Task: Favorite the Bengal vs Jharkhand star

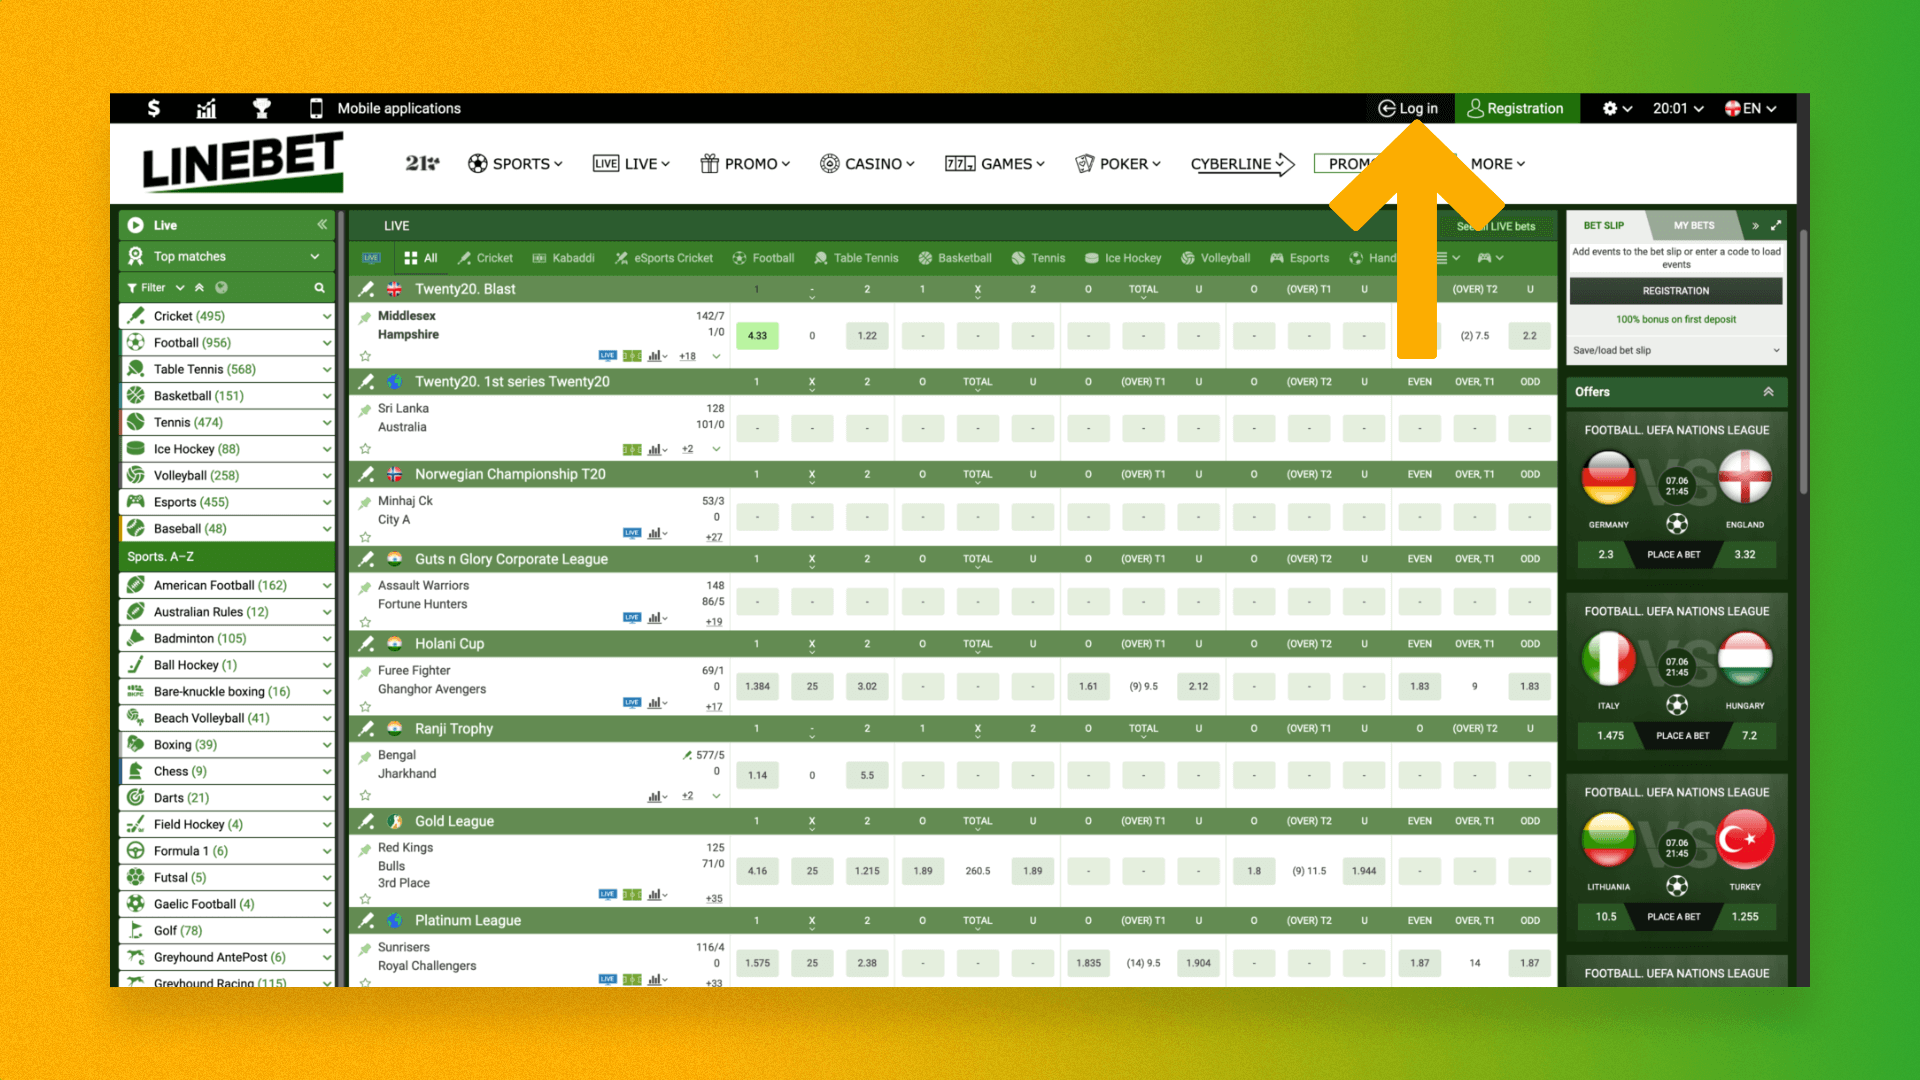Action: coord(365,796)
